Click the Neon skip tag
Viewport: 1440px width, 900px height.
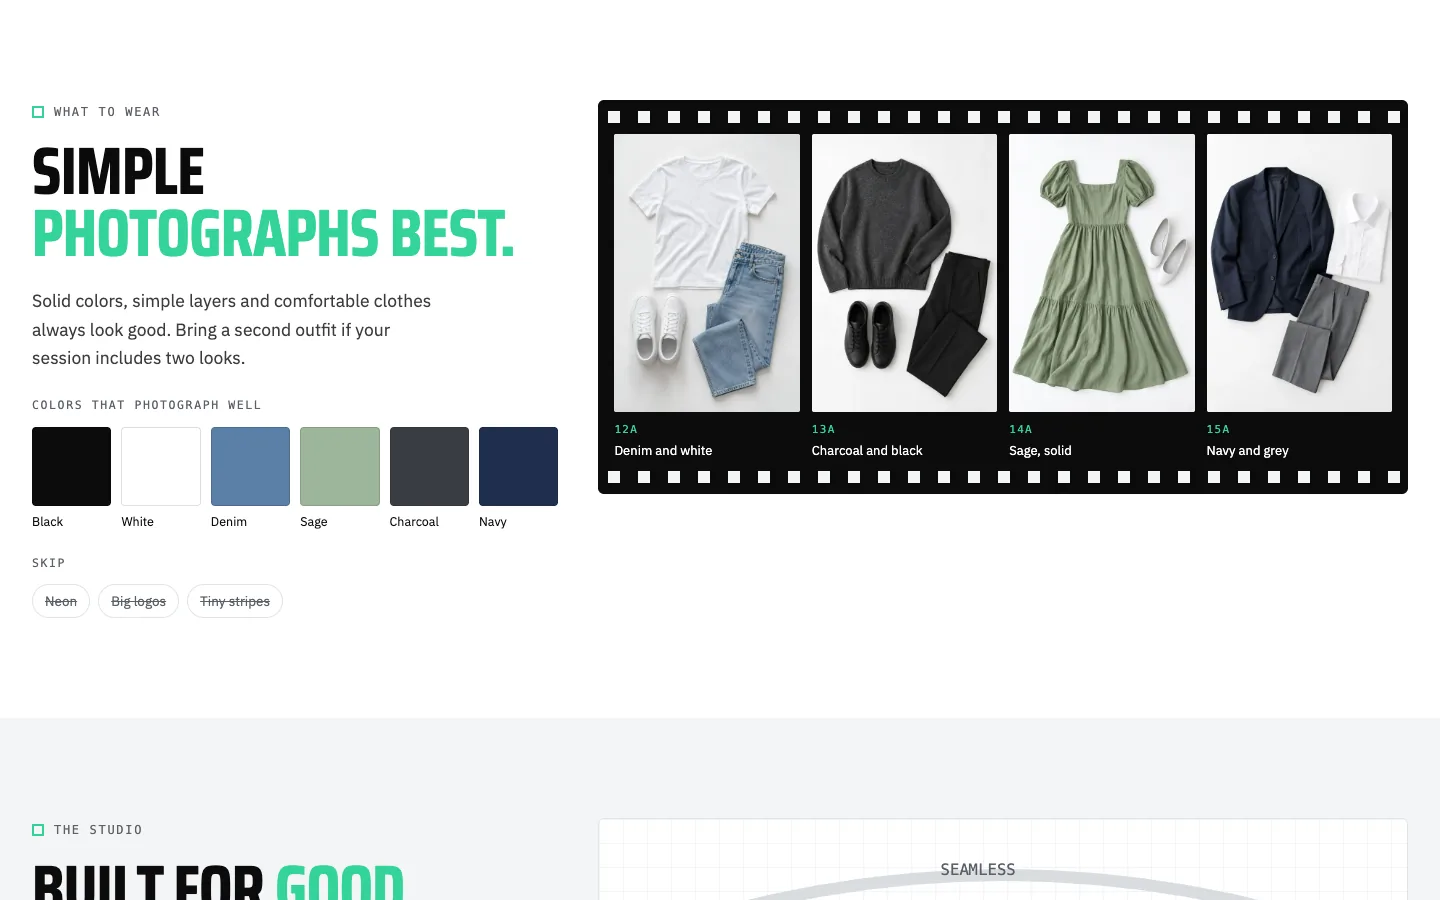pyautogui.click(x=61, y=601)
